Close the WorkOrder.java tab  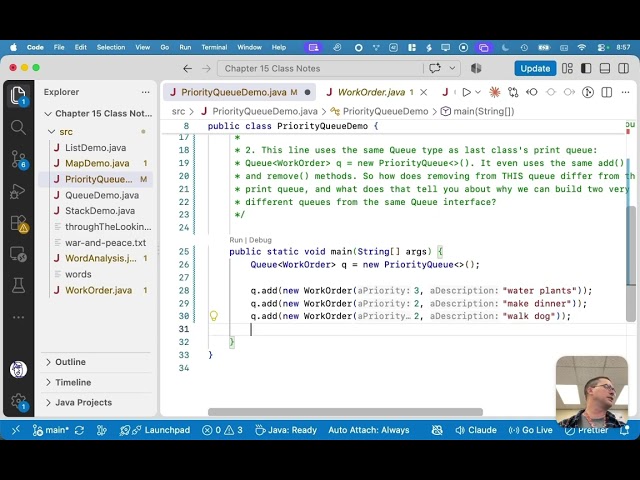point(424,92)
